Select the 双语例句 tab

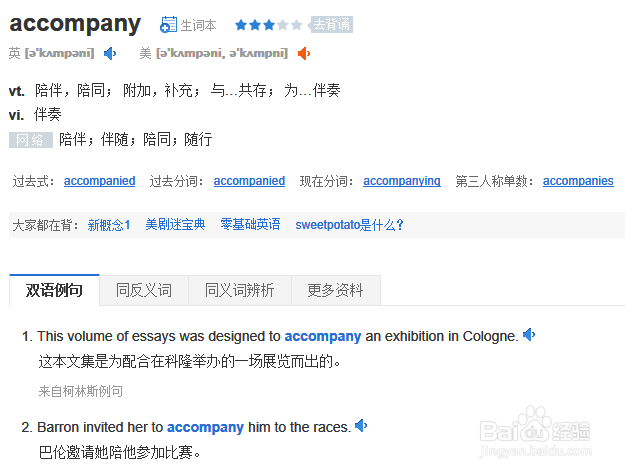click(x=54, y=290)
